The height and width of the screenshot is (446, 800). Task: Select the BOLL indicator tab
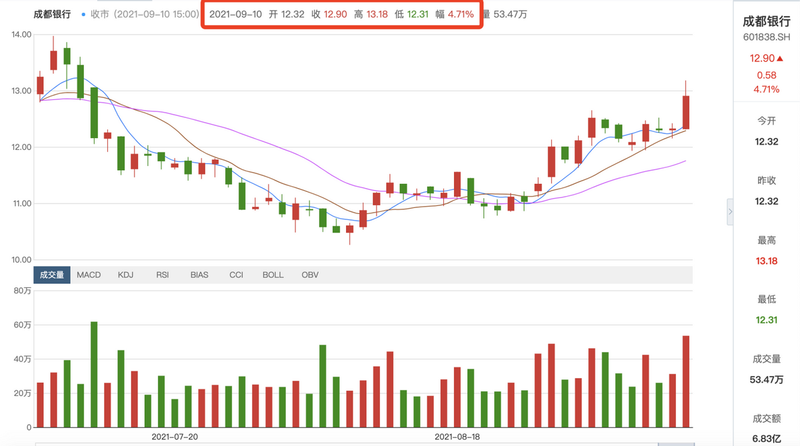(x=273, y=275)
